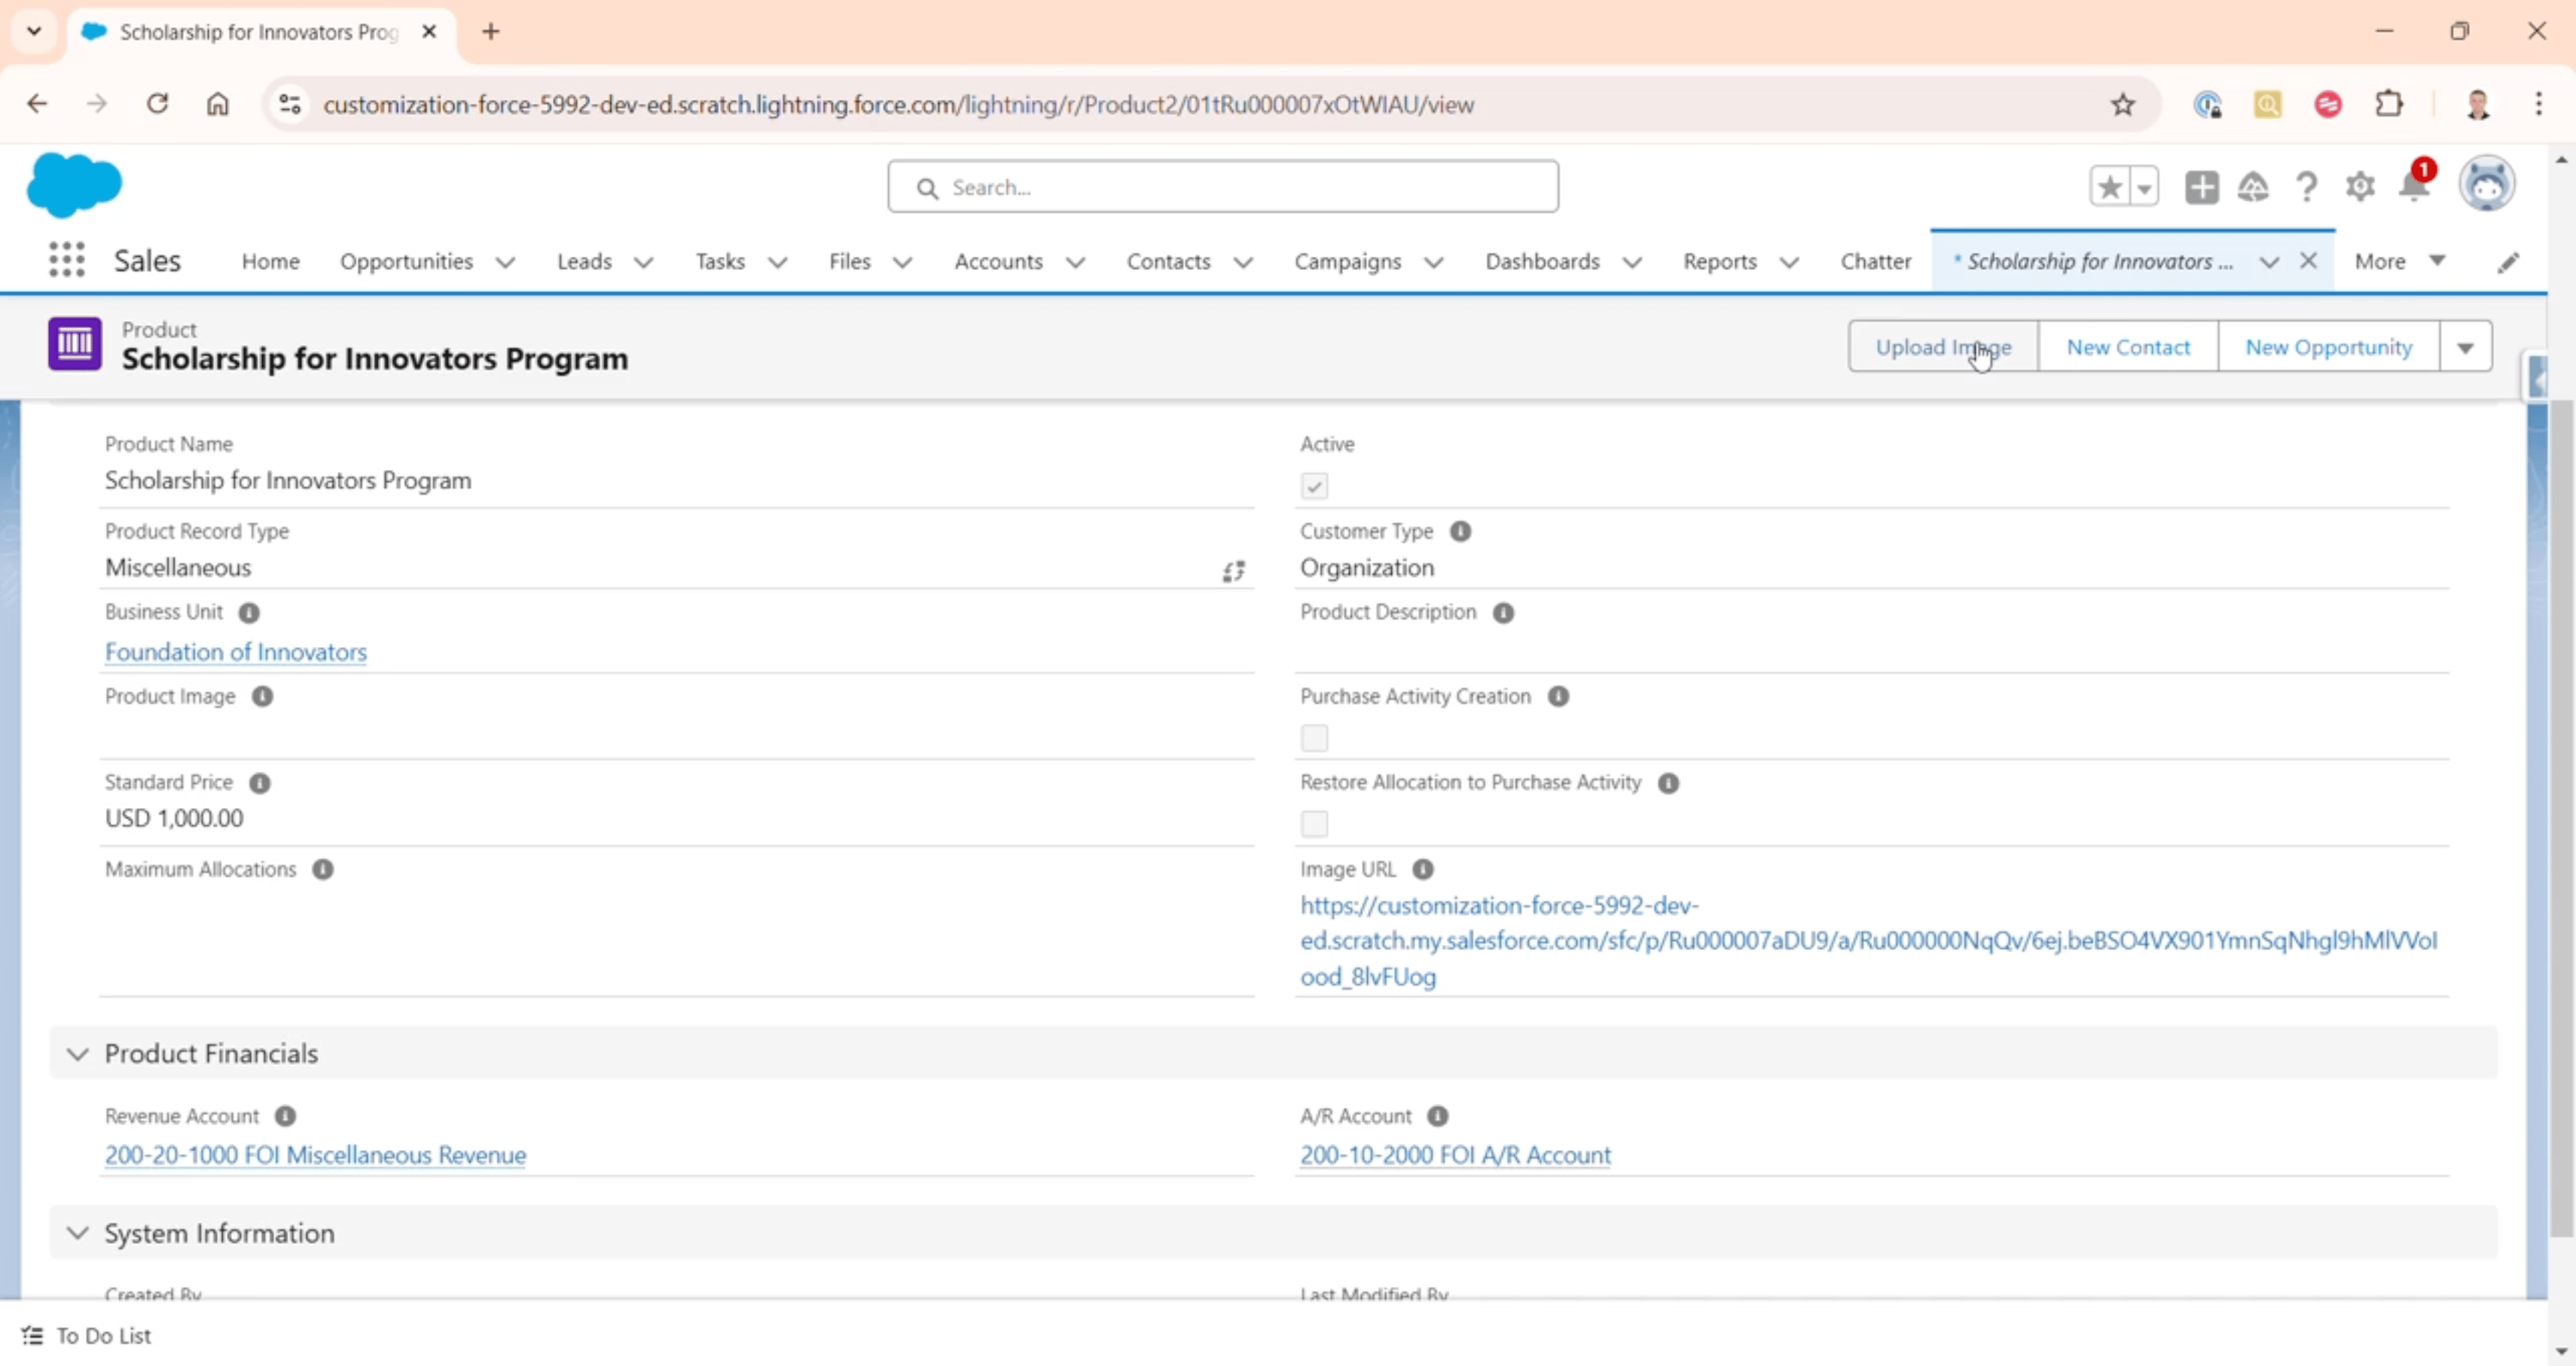Open the Setup gear icon
Screen dimensions: 2576x1366
[x=2360, y=187]
